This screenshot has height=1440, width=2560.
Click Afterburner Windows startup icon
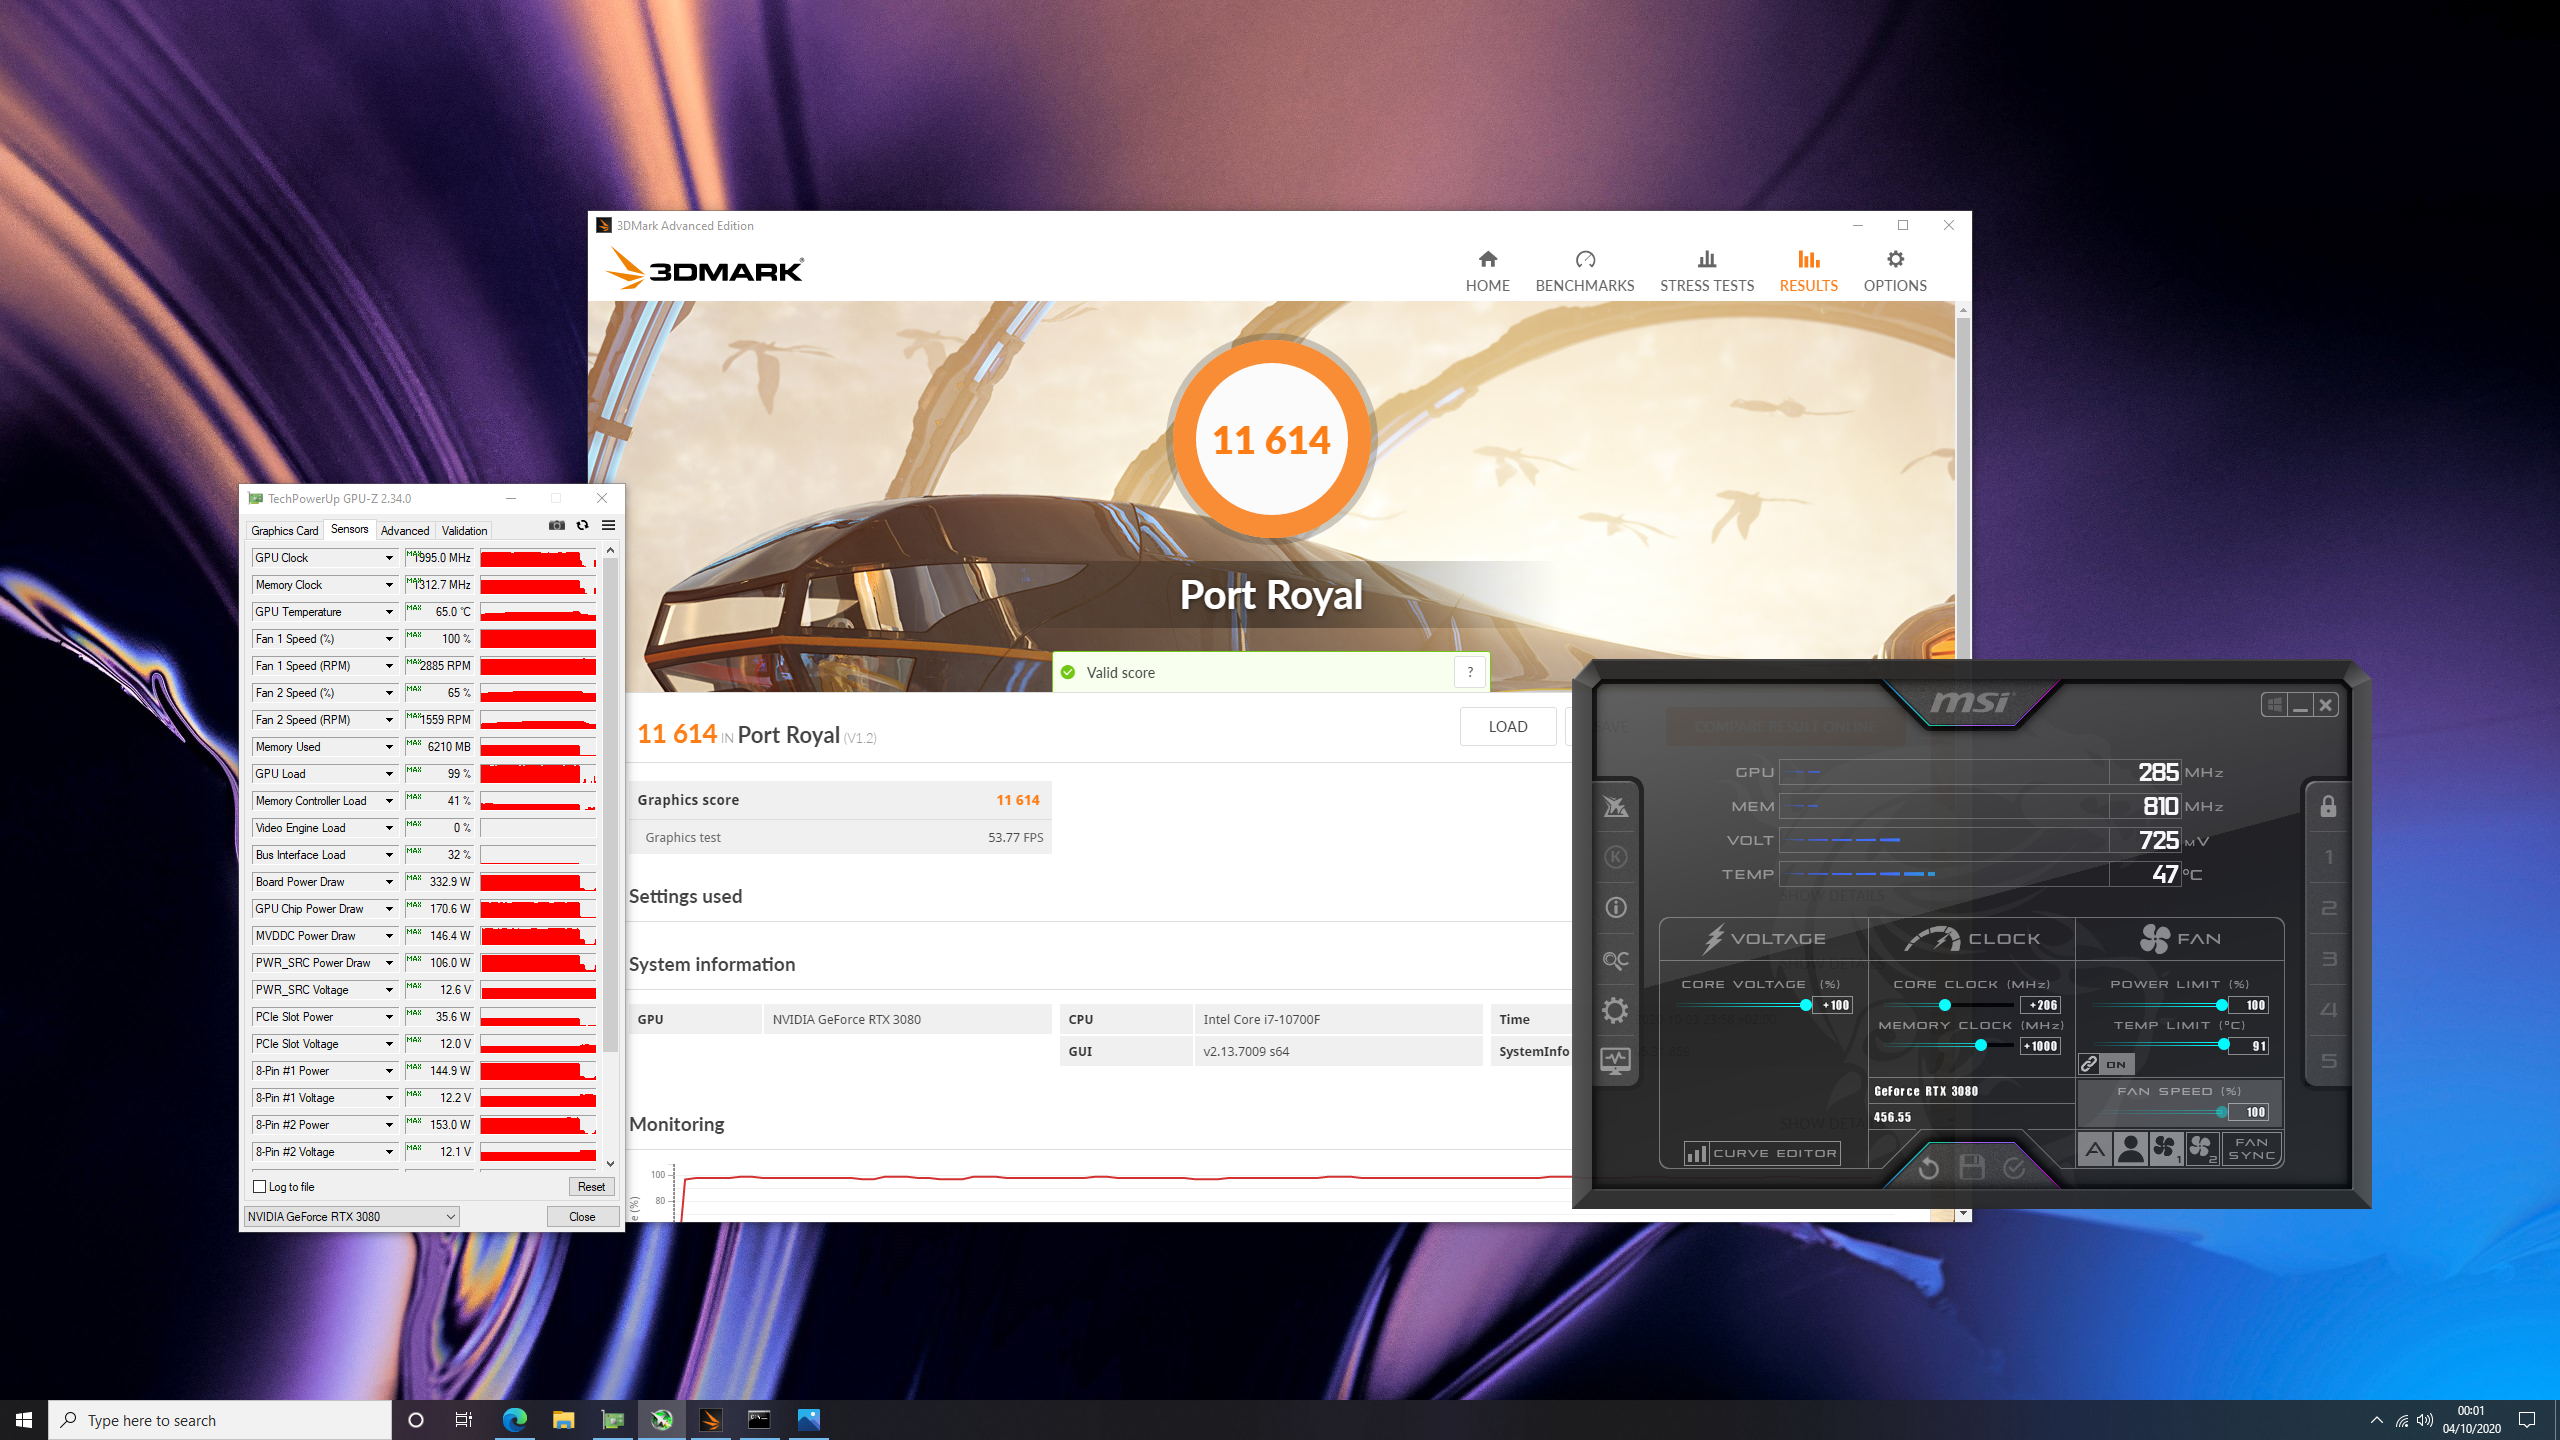click(2274, 705)
